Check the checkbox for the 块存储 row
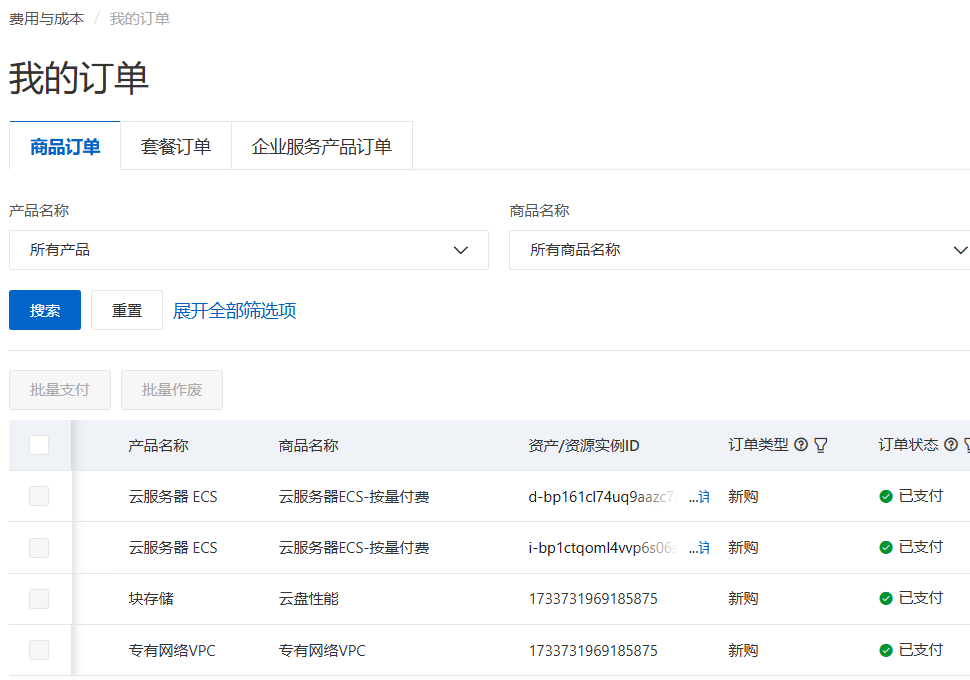The height and width of the screenshot is (680, 970). coord(39,599)
